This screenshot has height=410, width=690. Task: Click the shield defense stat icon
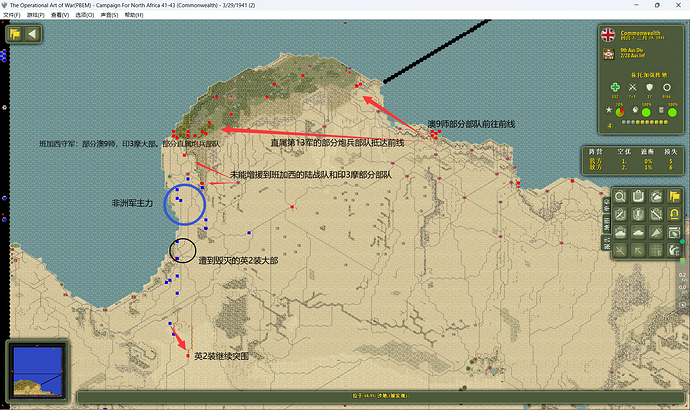(x=650, y=87)
